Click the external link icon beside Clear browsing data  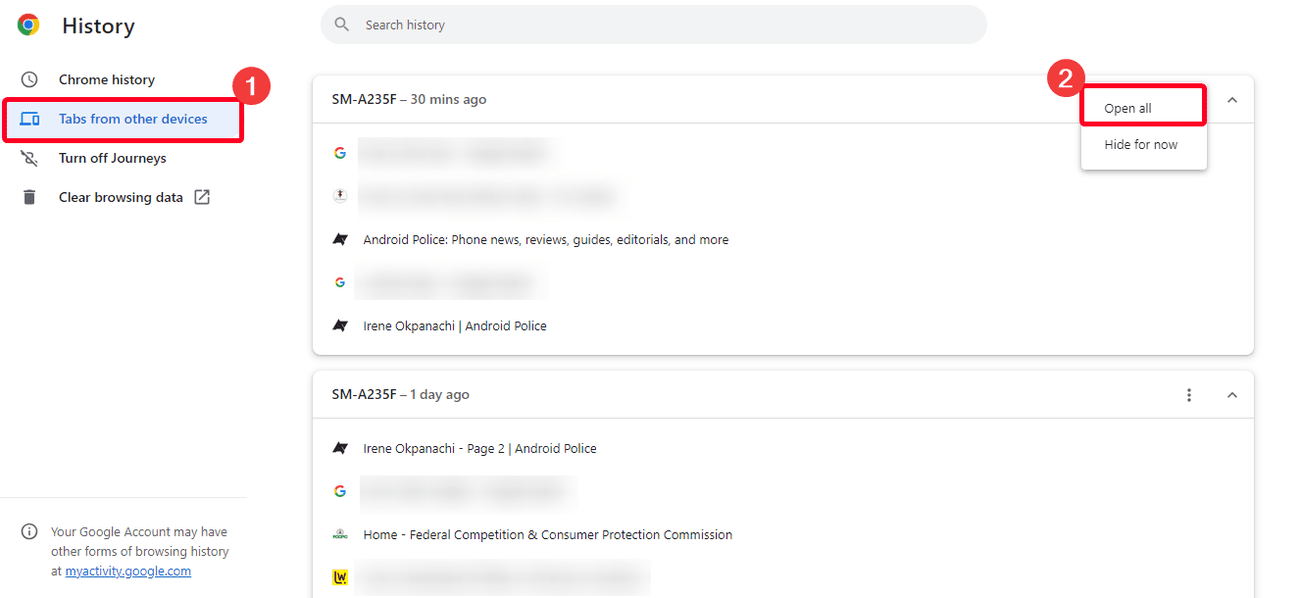point(202,197)
